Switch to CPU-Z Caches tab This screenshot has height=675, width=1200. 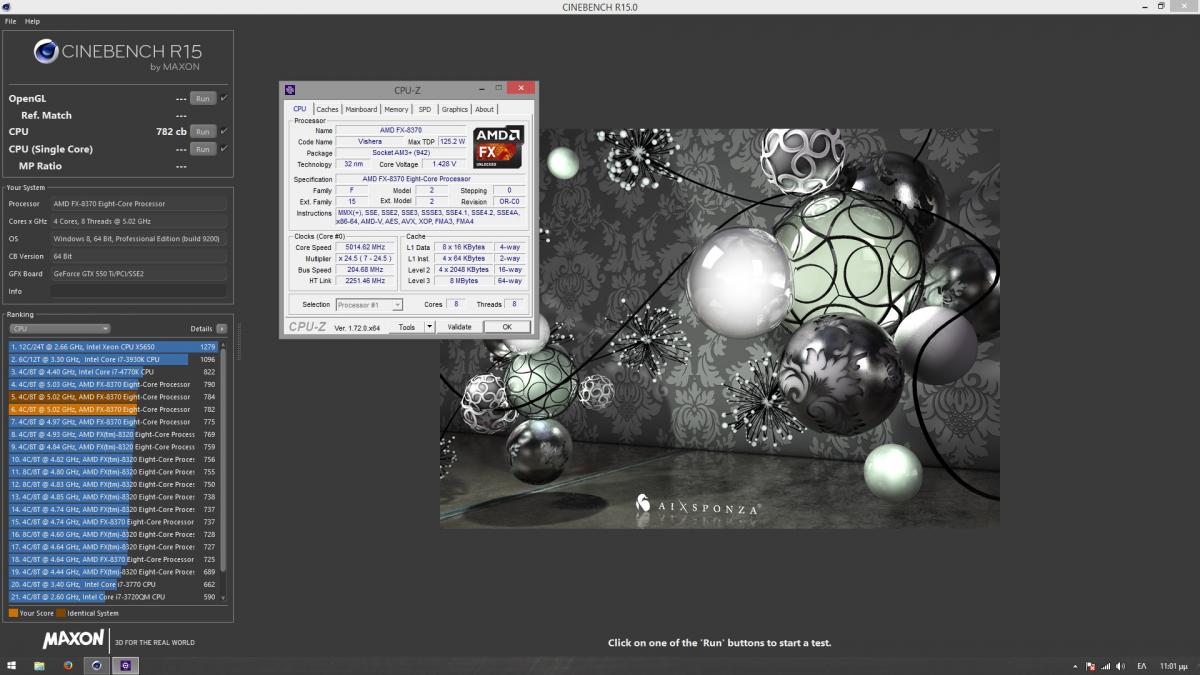[x=327, y=109]
